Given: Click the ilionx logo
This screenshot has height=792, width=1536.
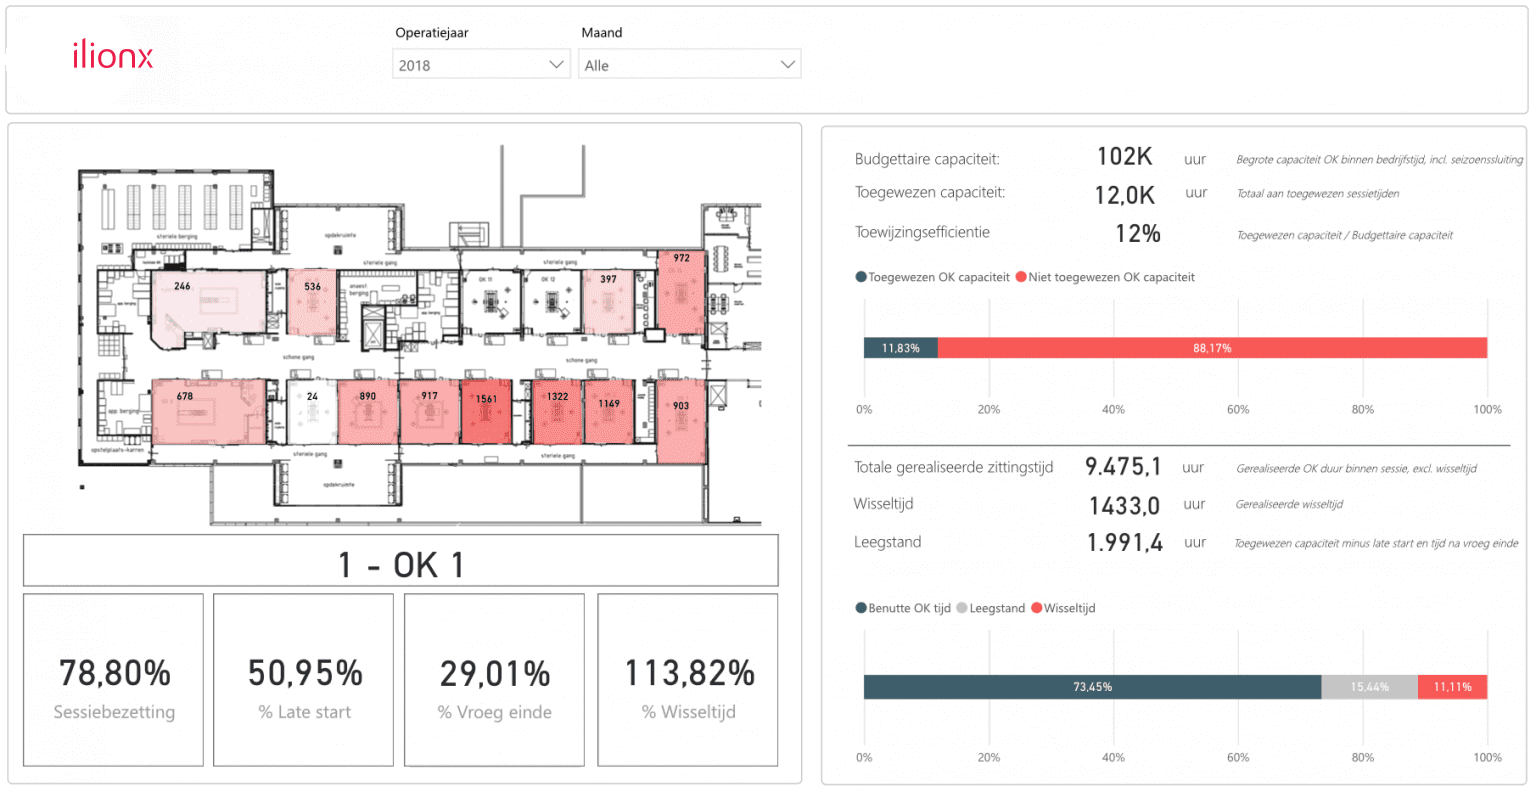Looking at the screenshot, I should (112, 56).
